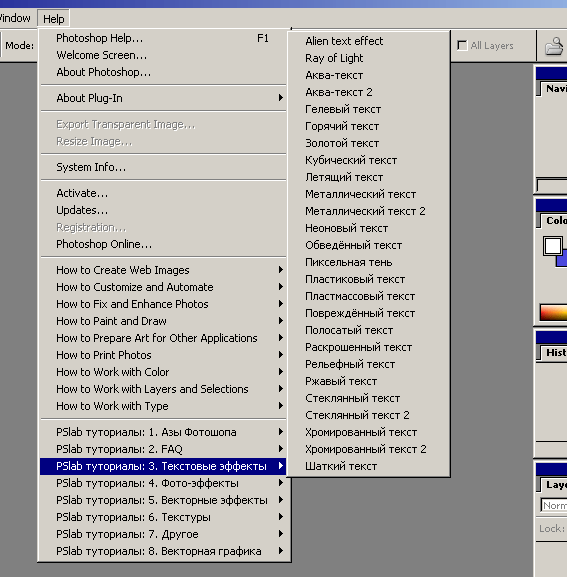
Task: Choose Alien text effect tutorial
Action: click(369, 41)
